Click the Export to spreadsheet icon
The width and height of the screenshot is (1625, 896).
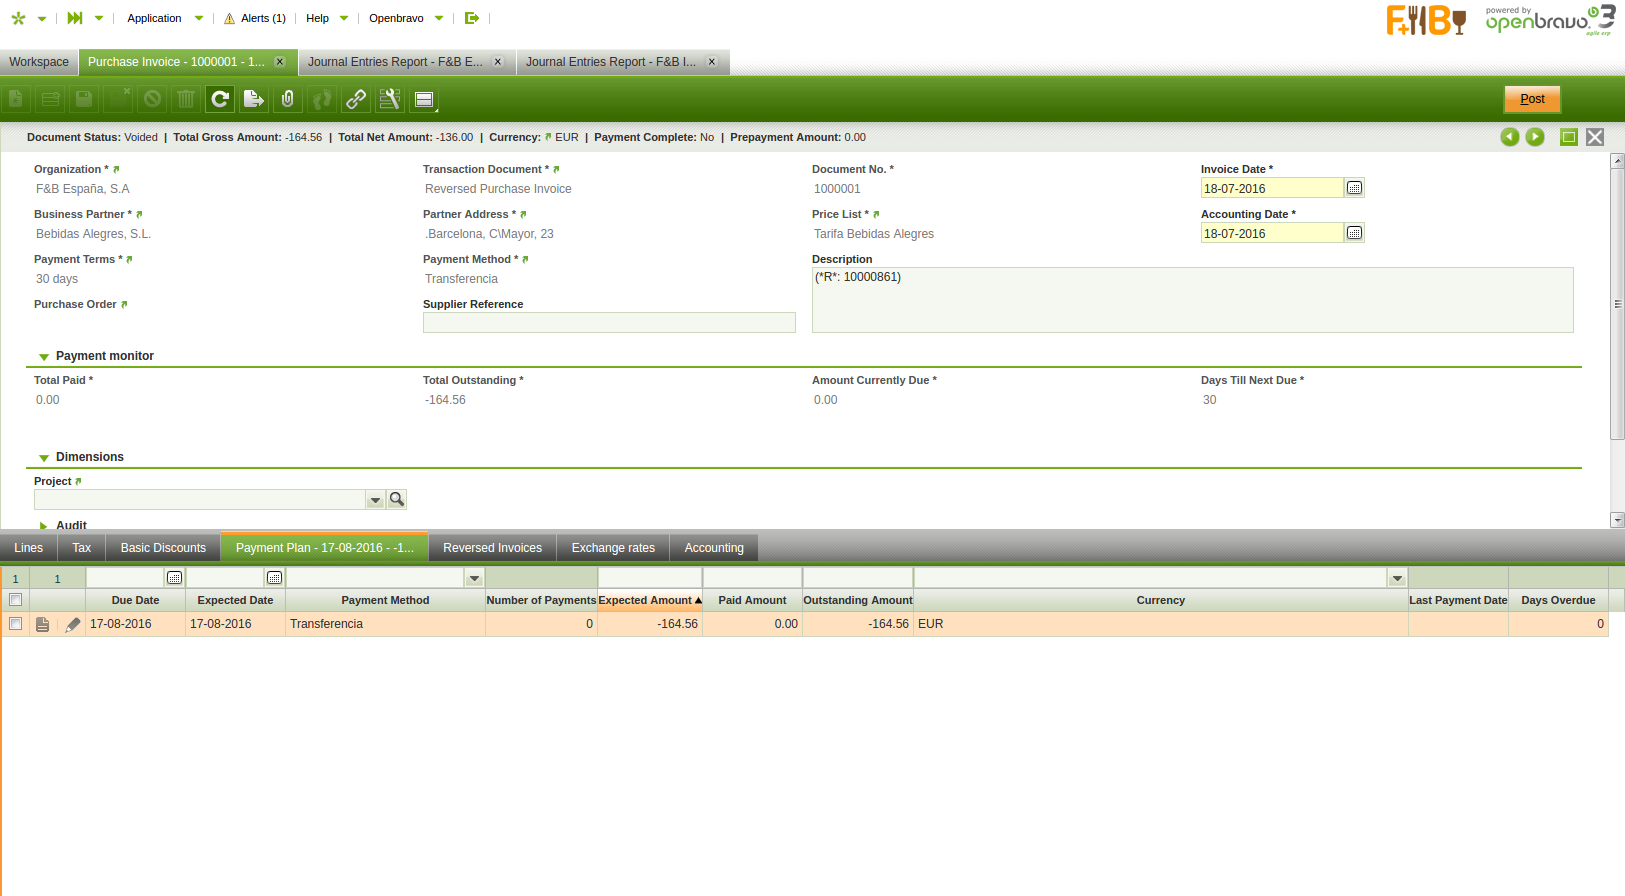coord(254,99)
